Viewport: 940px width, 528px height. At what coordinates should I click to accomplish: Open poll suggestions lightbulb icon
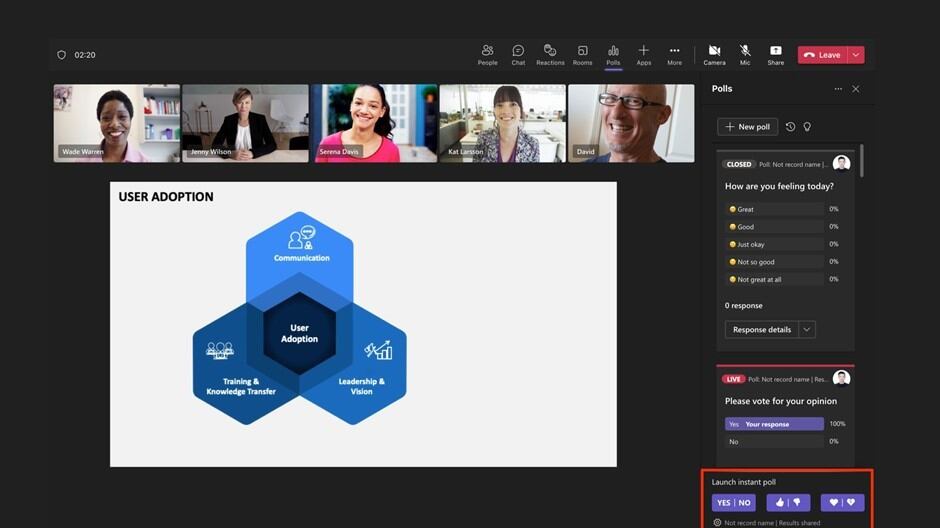click(x=807, y=127)
